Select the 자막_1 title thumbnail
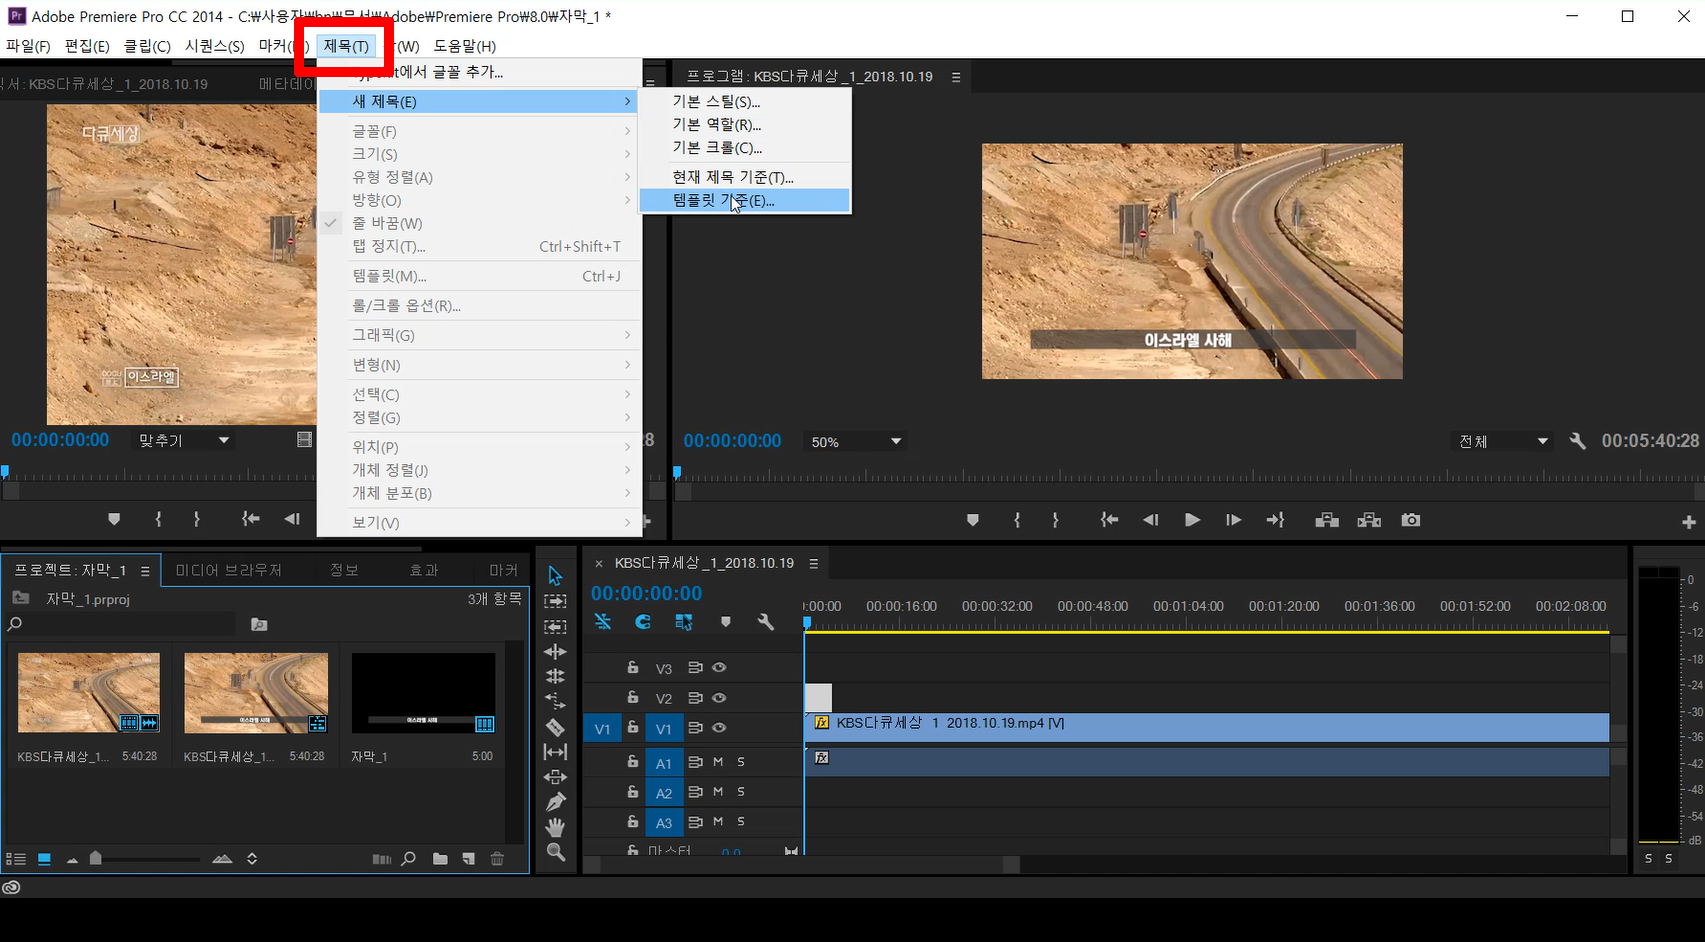The width and height of the screenshot is (1705, 942). click(x=423, y=694)
